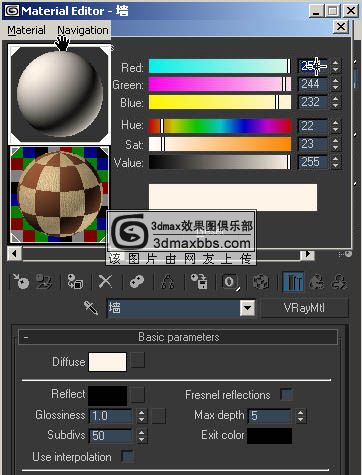The height and width of the screenshot is (475, 362).
Task: Click the Get Material icon
Action: (x=21, y=282)
